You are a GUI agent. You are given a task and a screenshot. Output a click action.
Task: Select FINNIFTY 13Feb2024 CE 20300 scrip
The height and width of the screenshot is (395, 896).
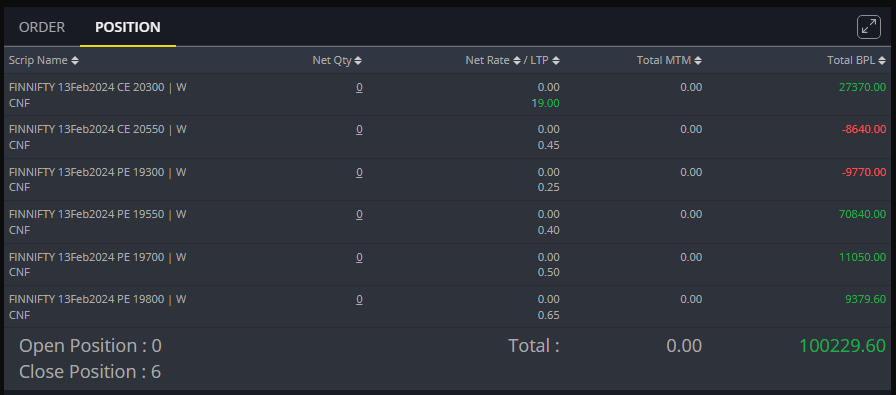click(98, 87)
